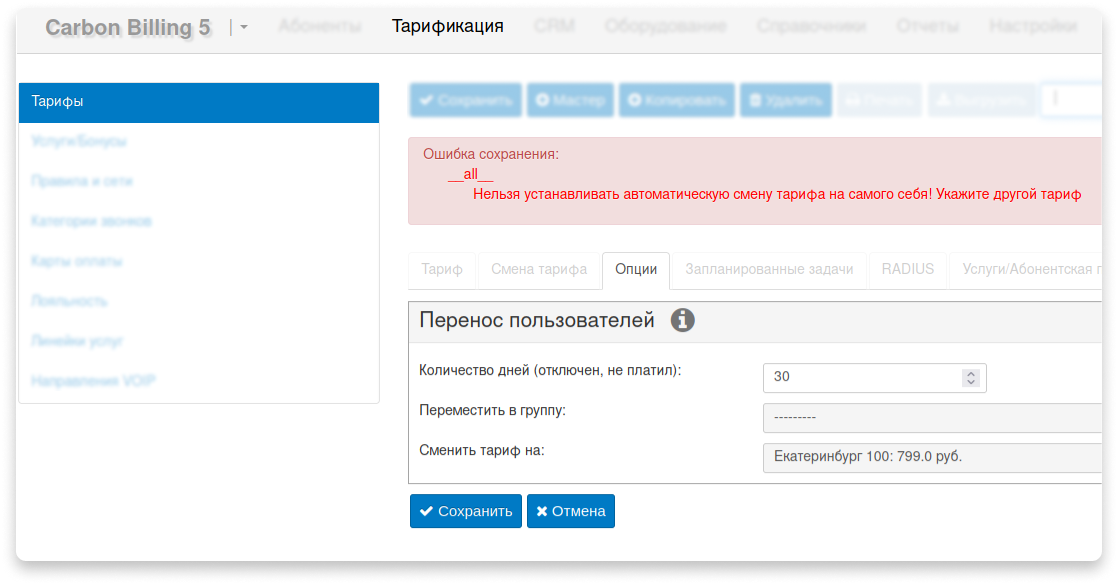Click the Carbon Billing 5 logo

[128, 27]
